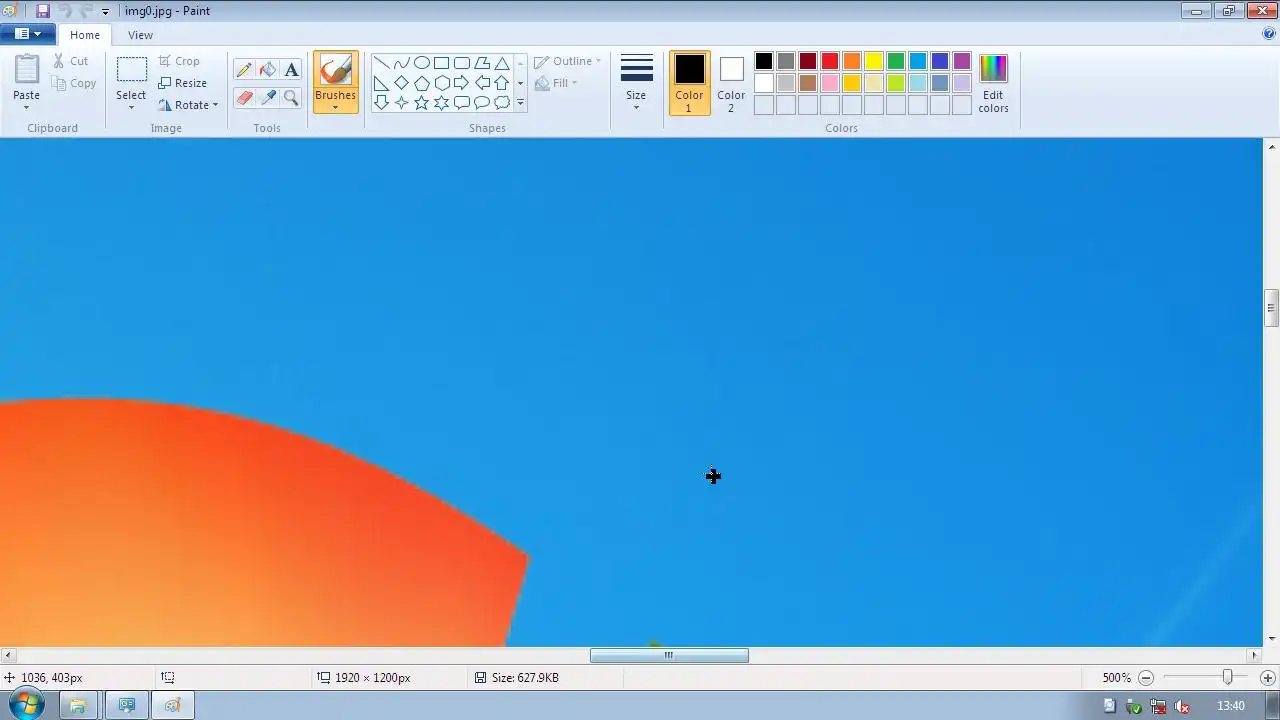The image size is (1280, 720).
Task: Open Windows Explorer from taskbar
Action: click(78, 705)
